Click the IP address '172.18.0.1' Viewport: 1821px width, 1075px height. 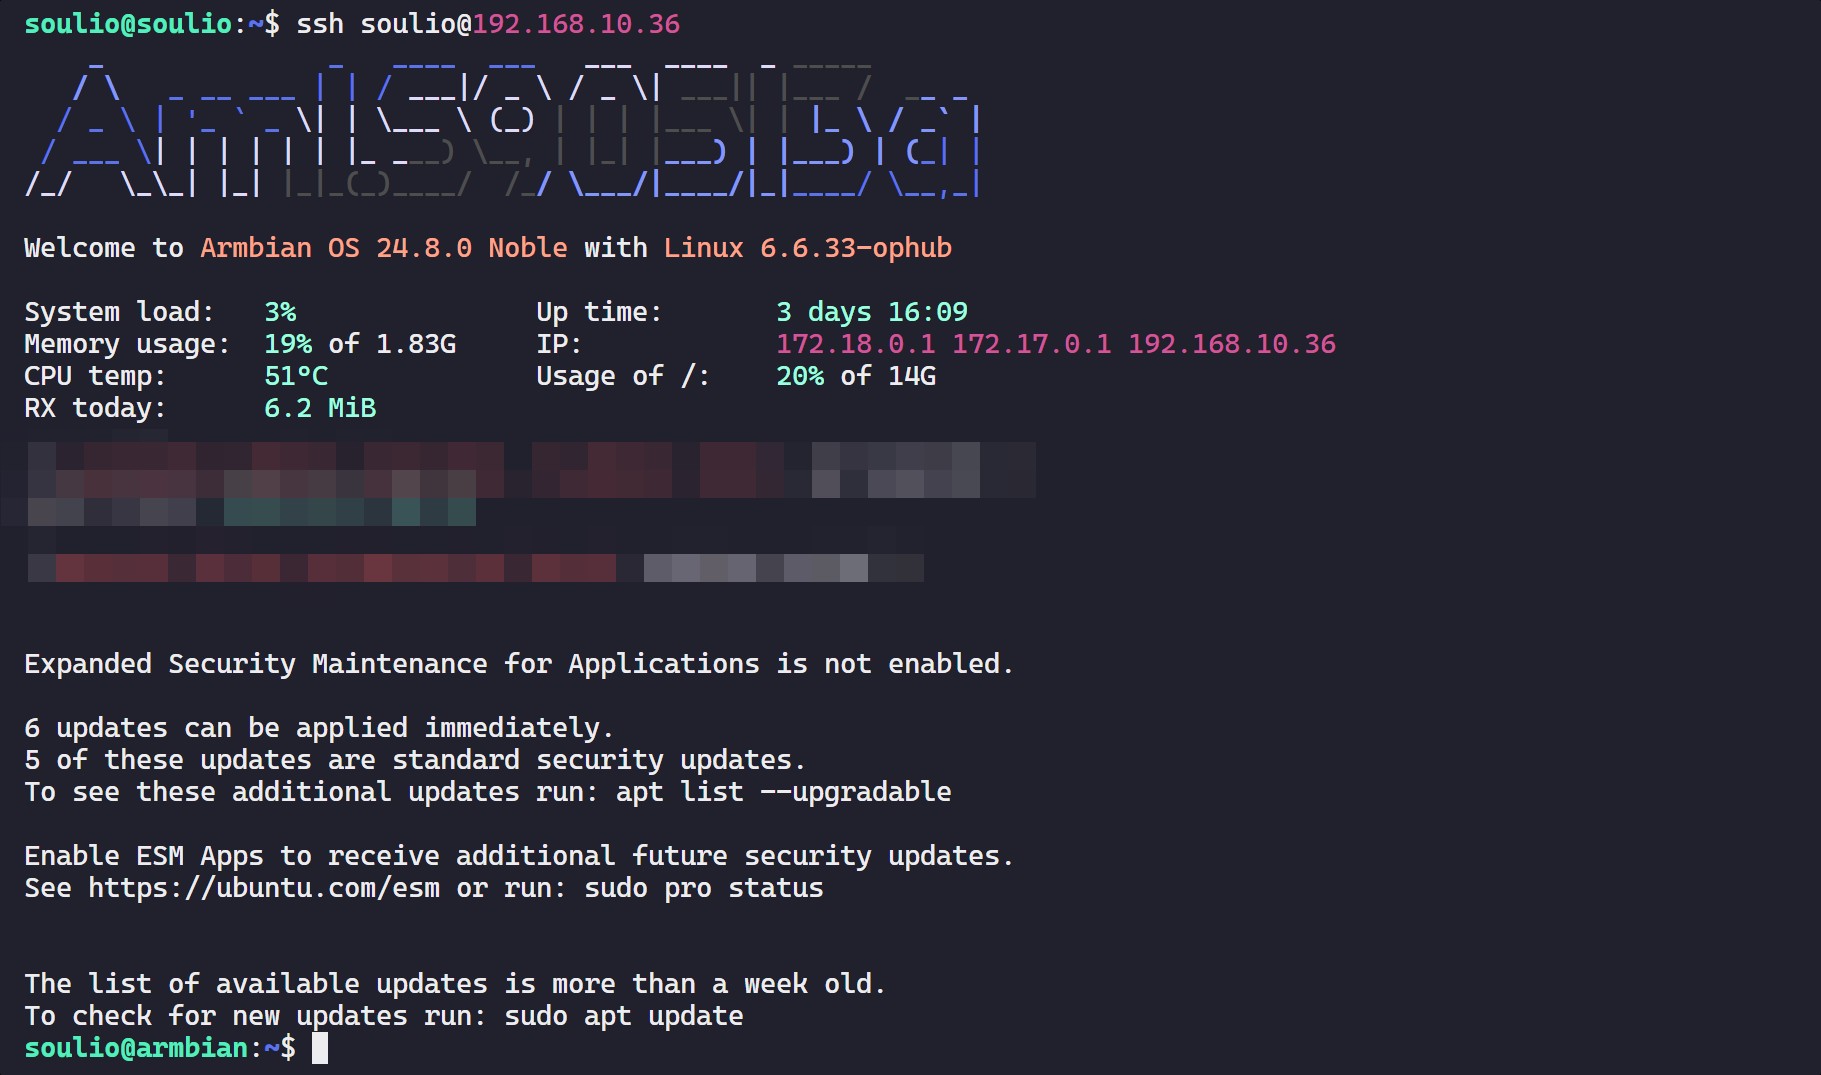856,344
